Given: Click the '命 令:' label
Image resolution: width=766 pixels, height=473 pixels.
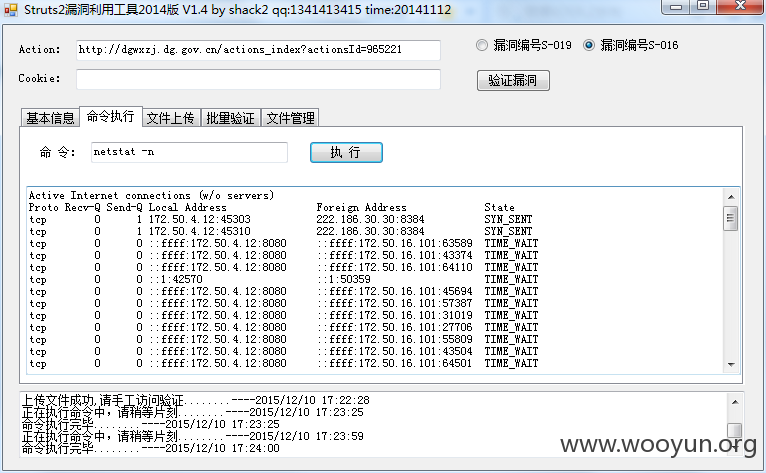Looking at the screenshot, I should 58,152.
